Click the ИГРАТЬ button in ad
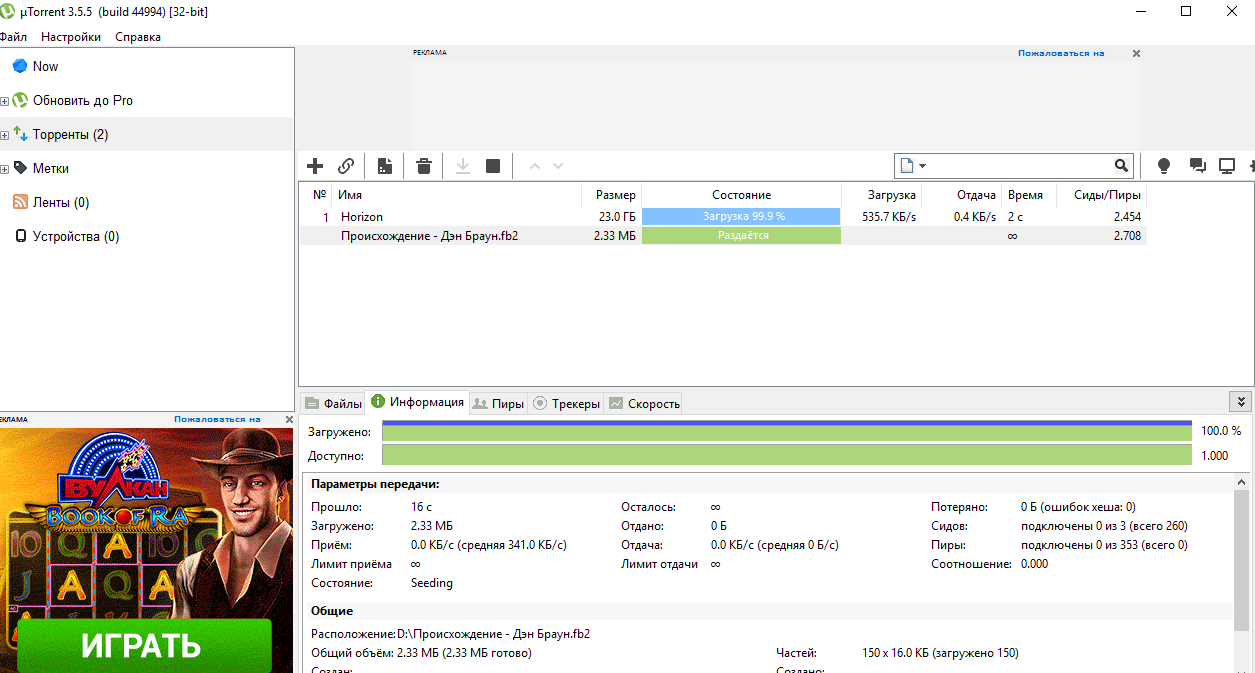The width and height of the screenshot is (1255, 673). (x=143, y=646)
